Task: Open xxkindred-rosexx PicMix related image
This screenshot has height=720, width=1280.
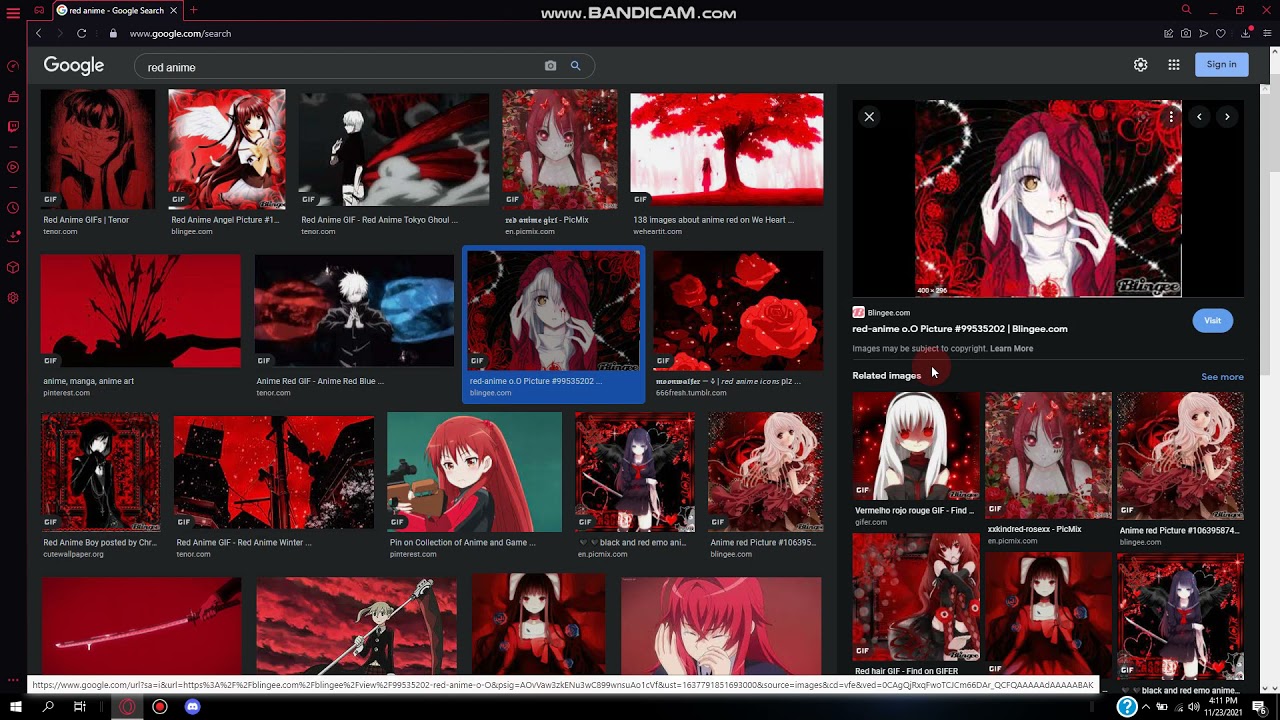Action: (1048, 455)
